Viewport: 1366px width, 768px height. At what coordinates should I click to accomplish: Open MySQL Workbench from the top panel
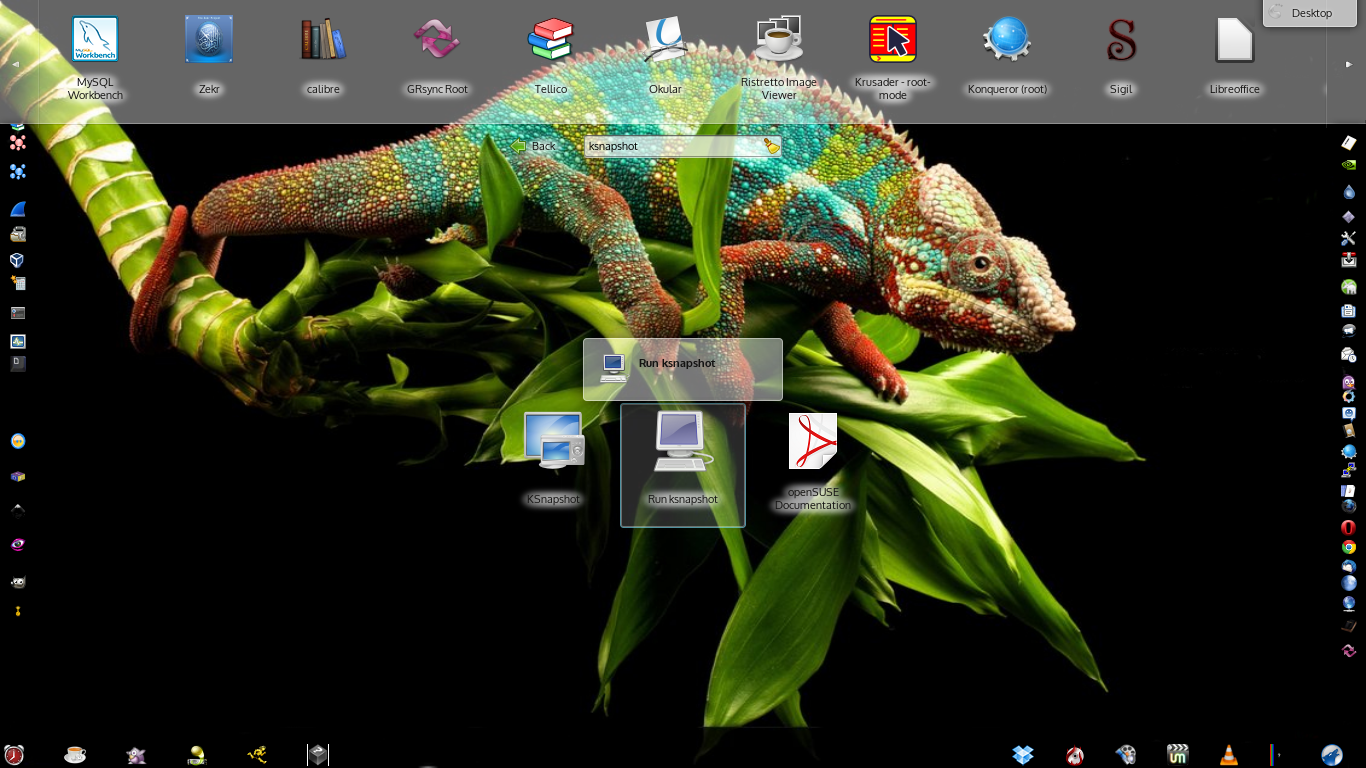pyautogui.click(x=95, y=40)
